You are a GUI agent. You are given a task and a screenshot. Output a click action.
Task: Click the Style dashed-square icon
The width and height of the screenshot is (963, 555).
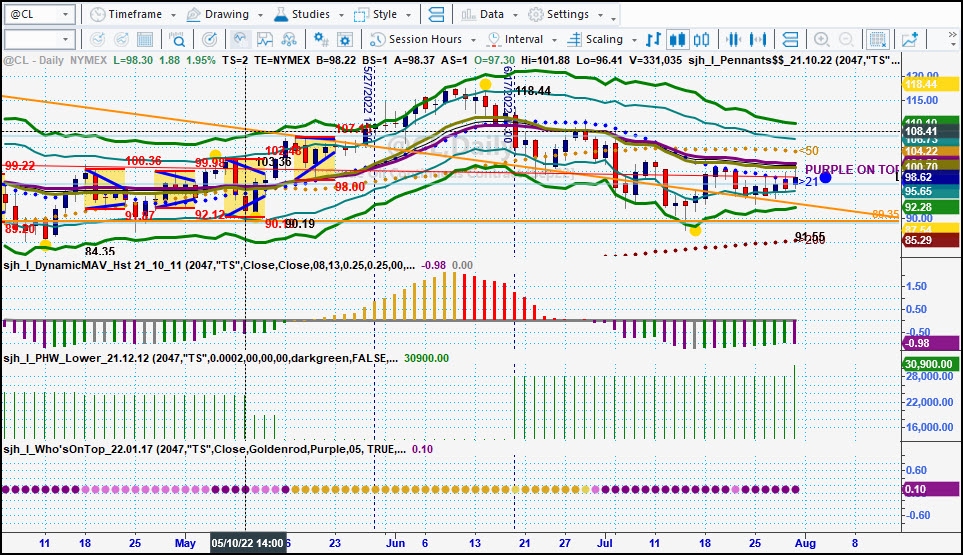pos(361,14)
